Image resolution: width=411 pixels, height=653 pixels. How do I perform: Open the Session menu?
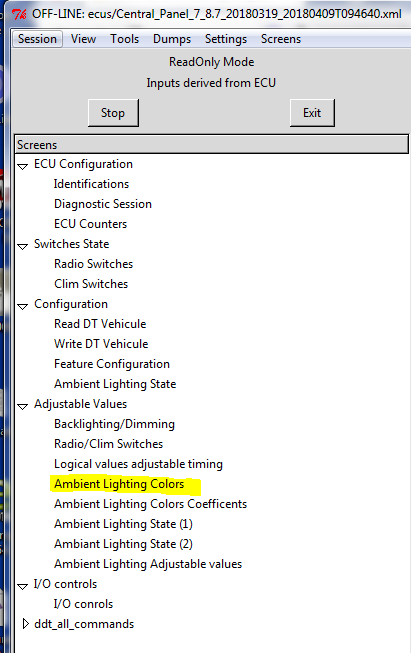(x=37, y=39)
